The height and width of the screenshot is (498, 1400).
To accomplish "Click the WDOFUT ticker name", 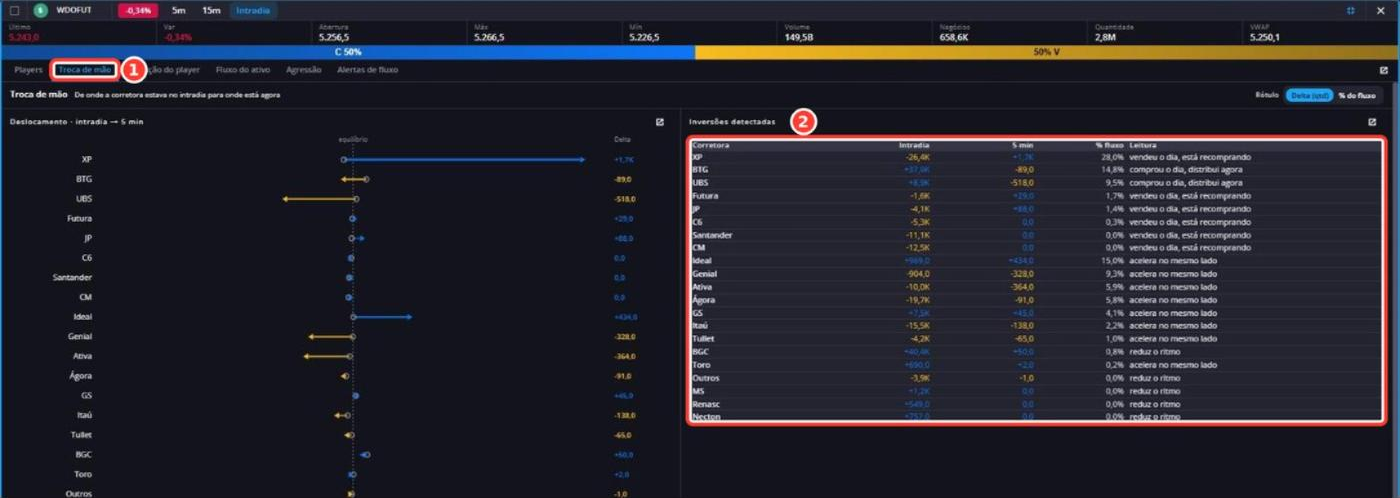I will tap(74, 10).
